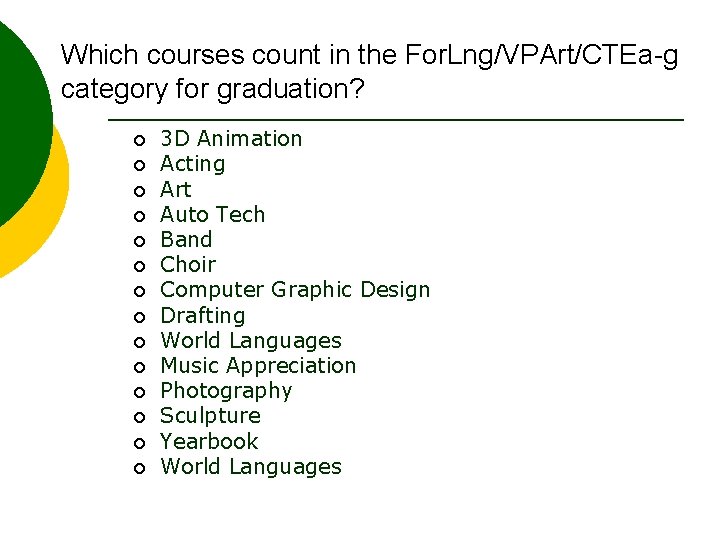This screenshot has width=720, height=540.
Task: Click the bullet next to Photography
Action: tap(139, 392)
